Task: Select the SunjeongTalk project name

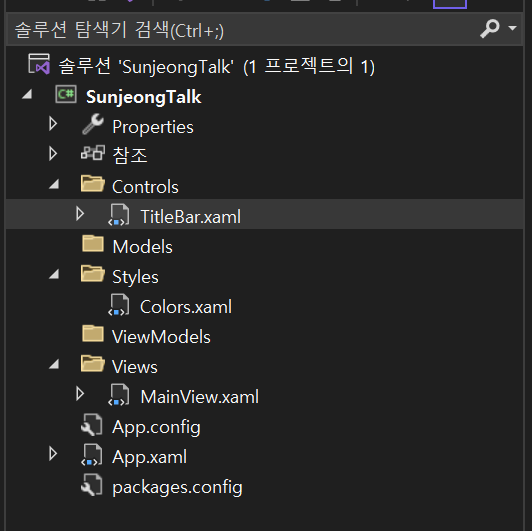Action: pos(144,97)
